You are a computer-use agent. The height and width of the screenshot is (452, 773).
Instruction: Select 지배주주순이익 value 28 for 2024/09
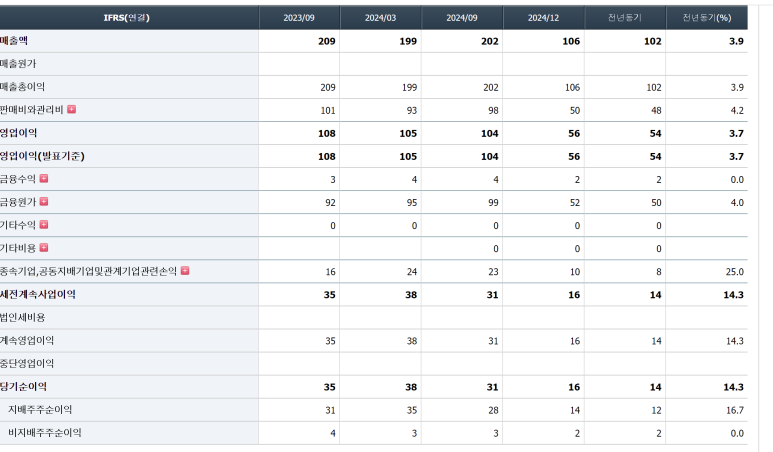tap(493, 410)
